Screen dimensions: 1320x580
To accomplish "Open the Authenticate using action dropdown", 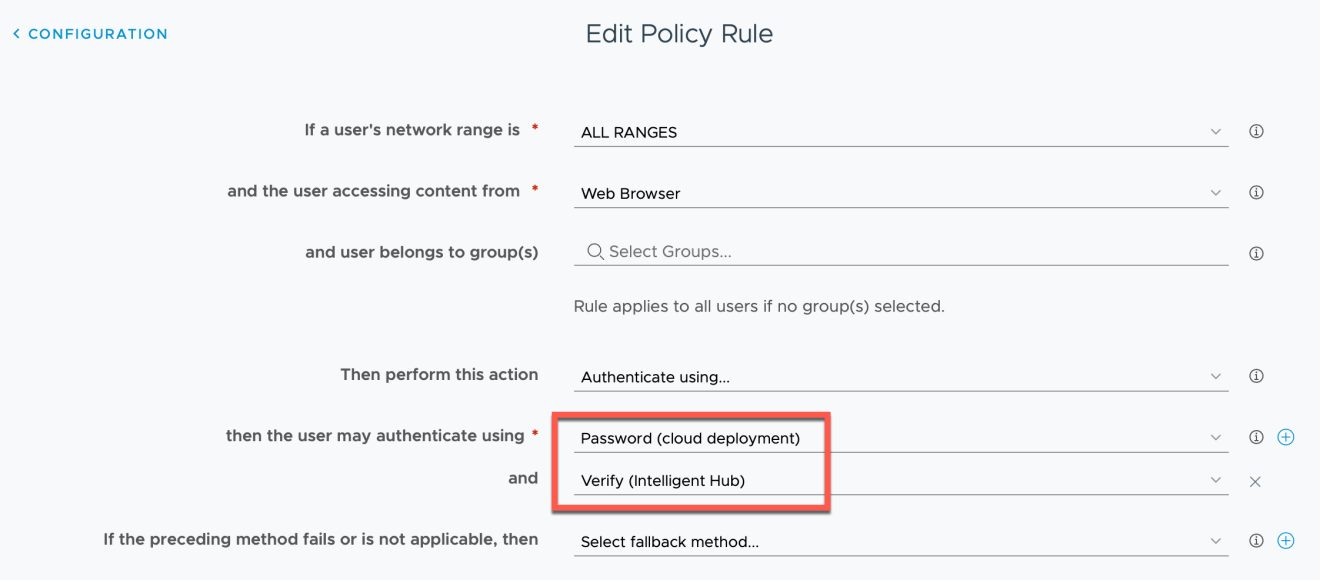I will tap(1214, 375).
